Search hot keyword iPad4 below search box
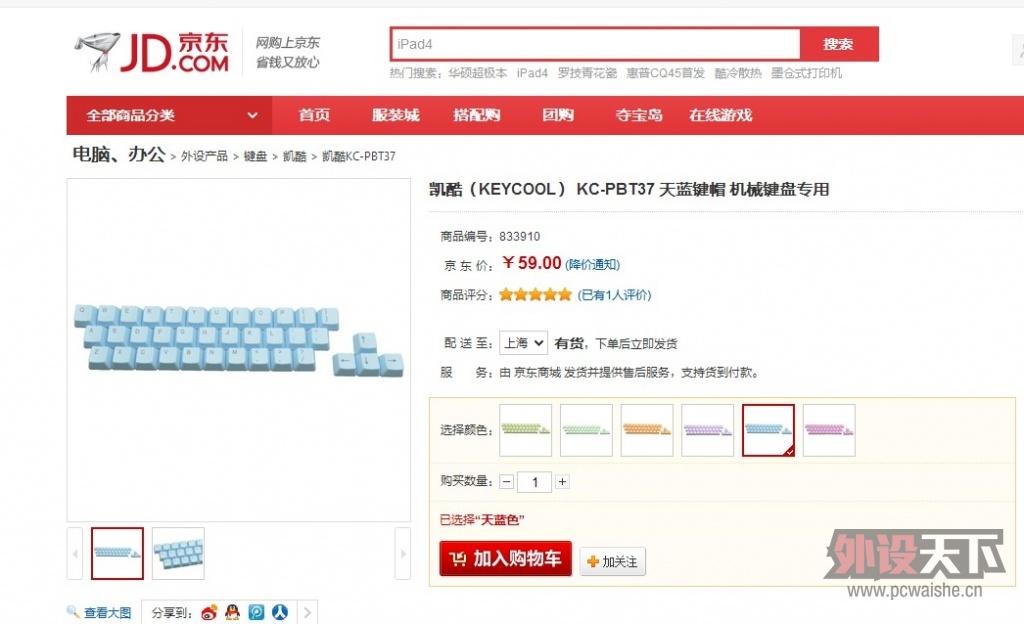1024x624 pixels. 532,73
